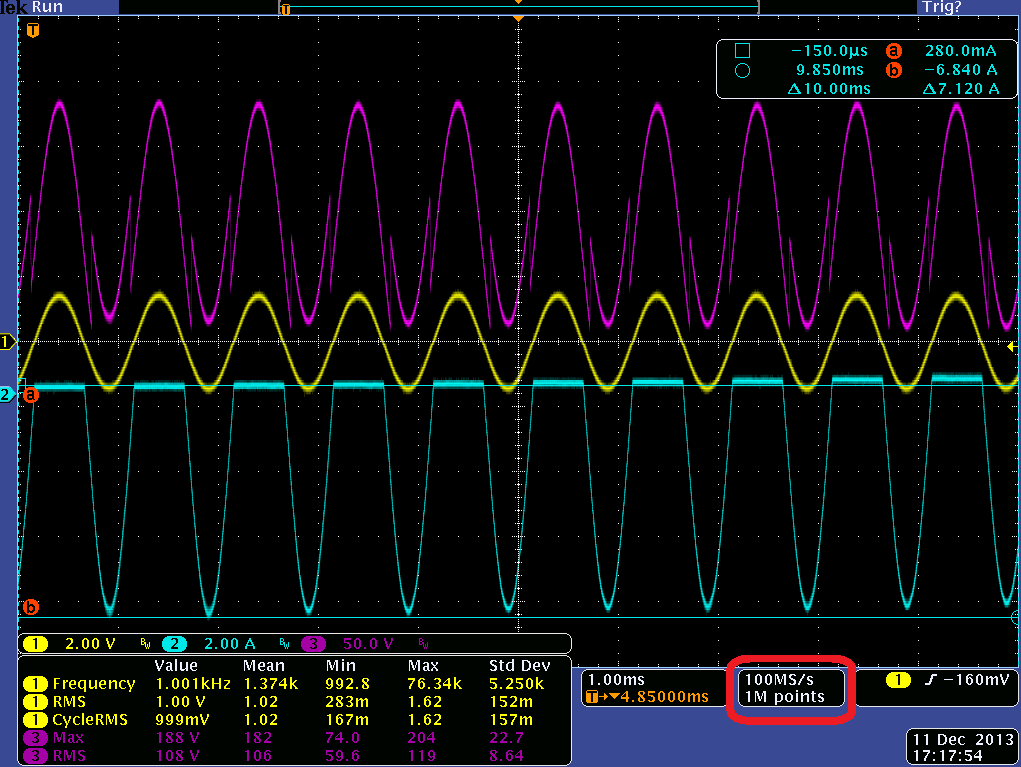Click the Mean column header
1021x767 pixels.
[264, 665]
